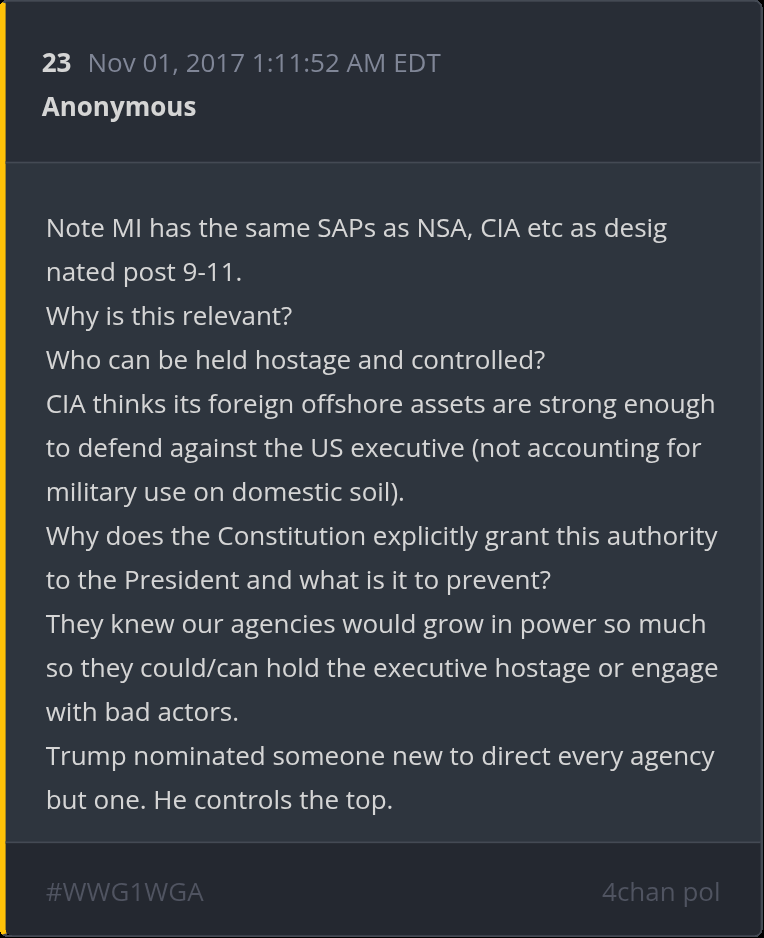The image size is (764, 938).
Task: Click the text "military use on domestic soil)."
Action: 225,492
